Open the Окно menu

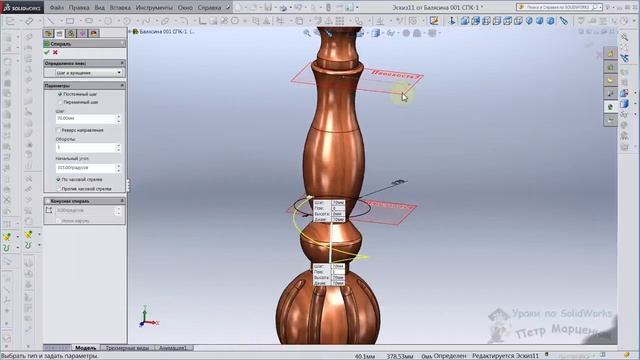(x=185, y=8)
